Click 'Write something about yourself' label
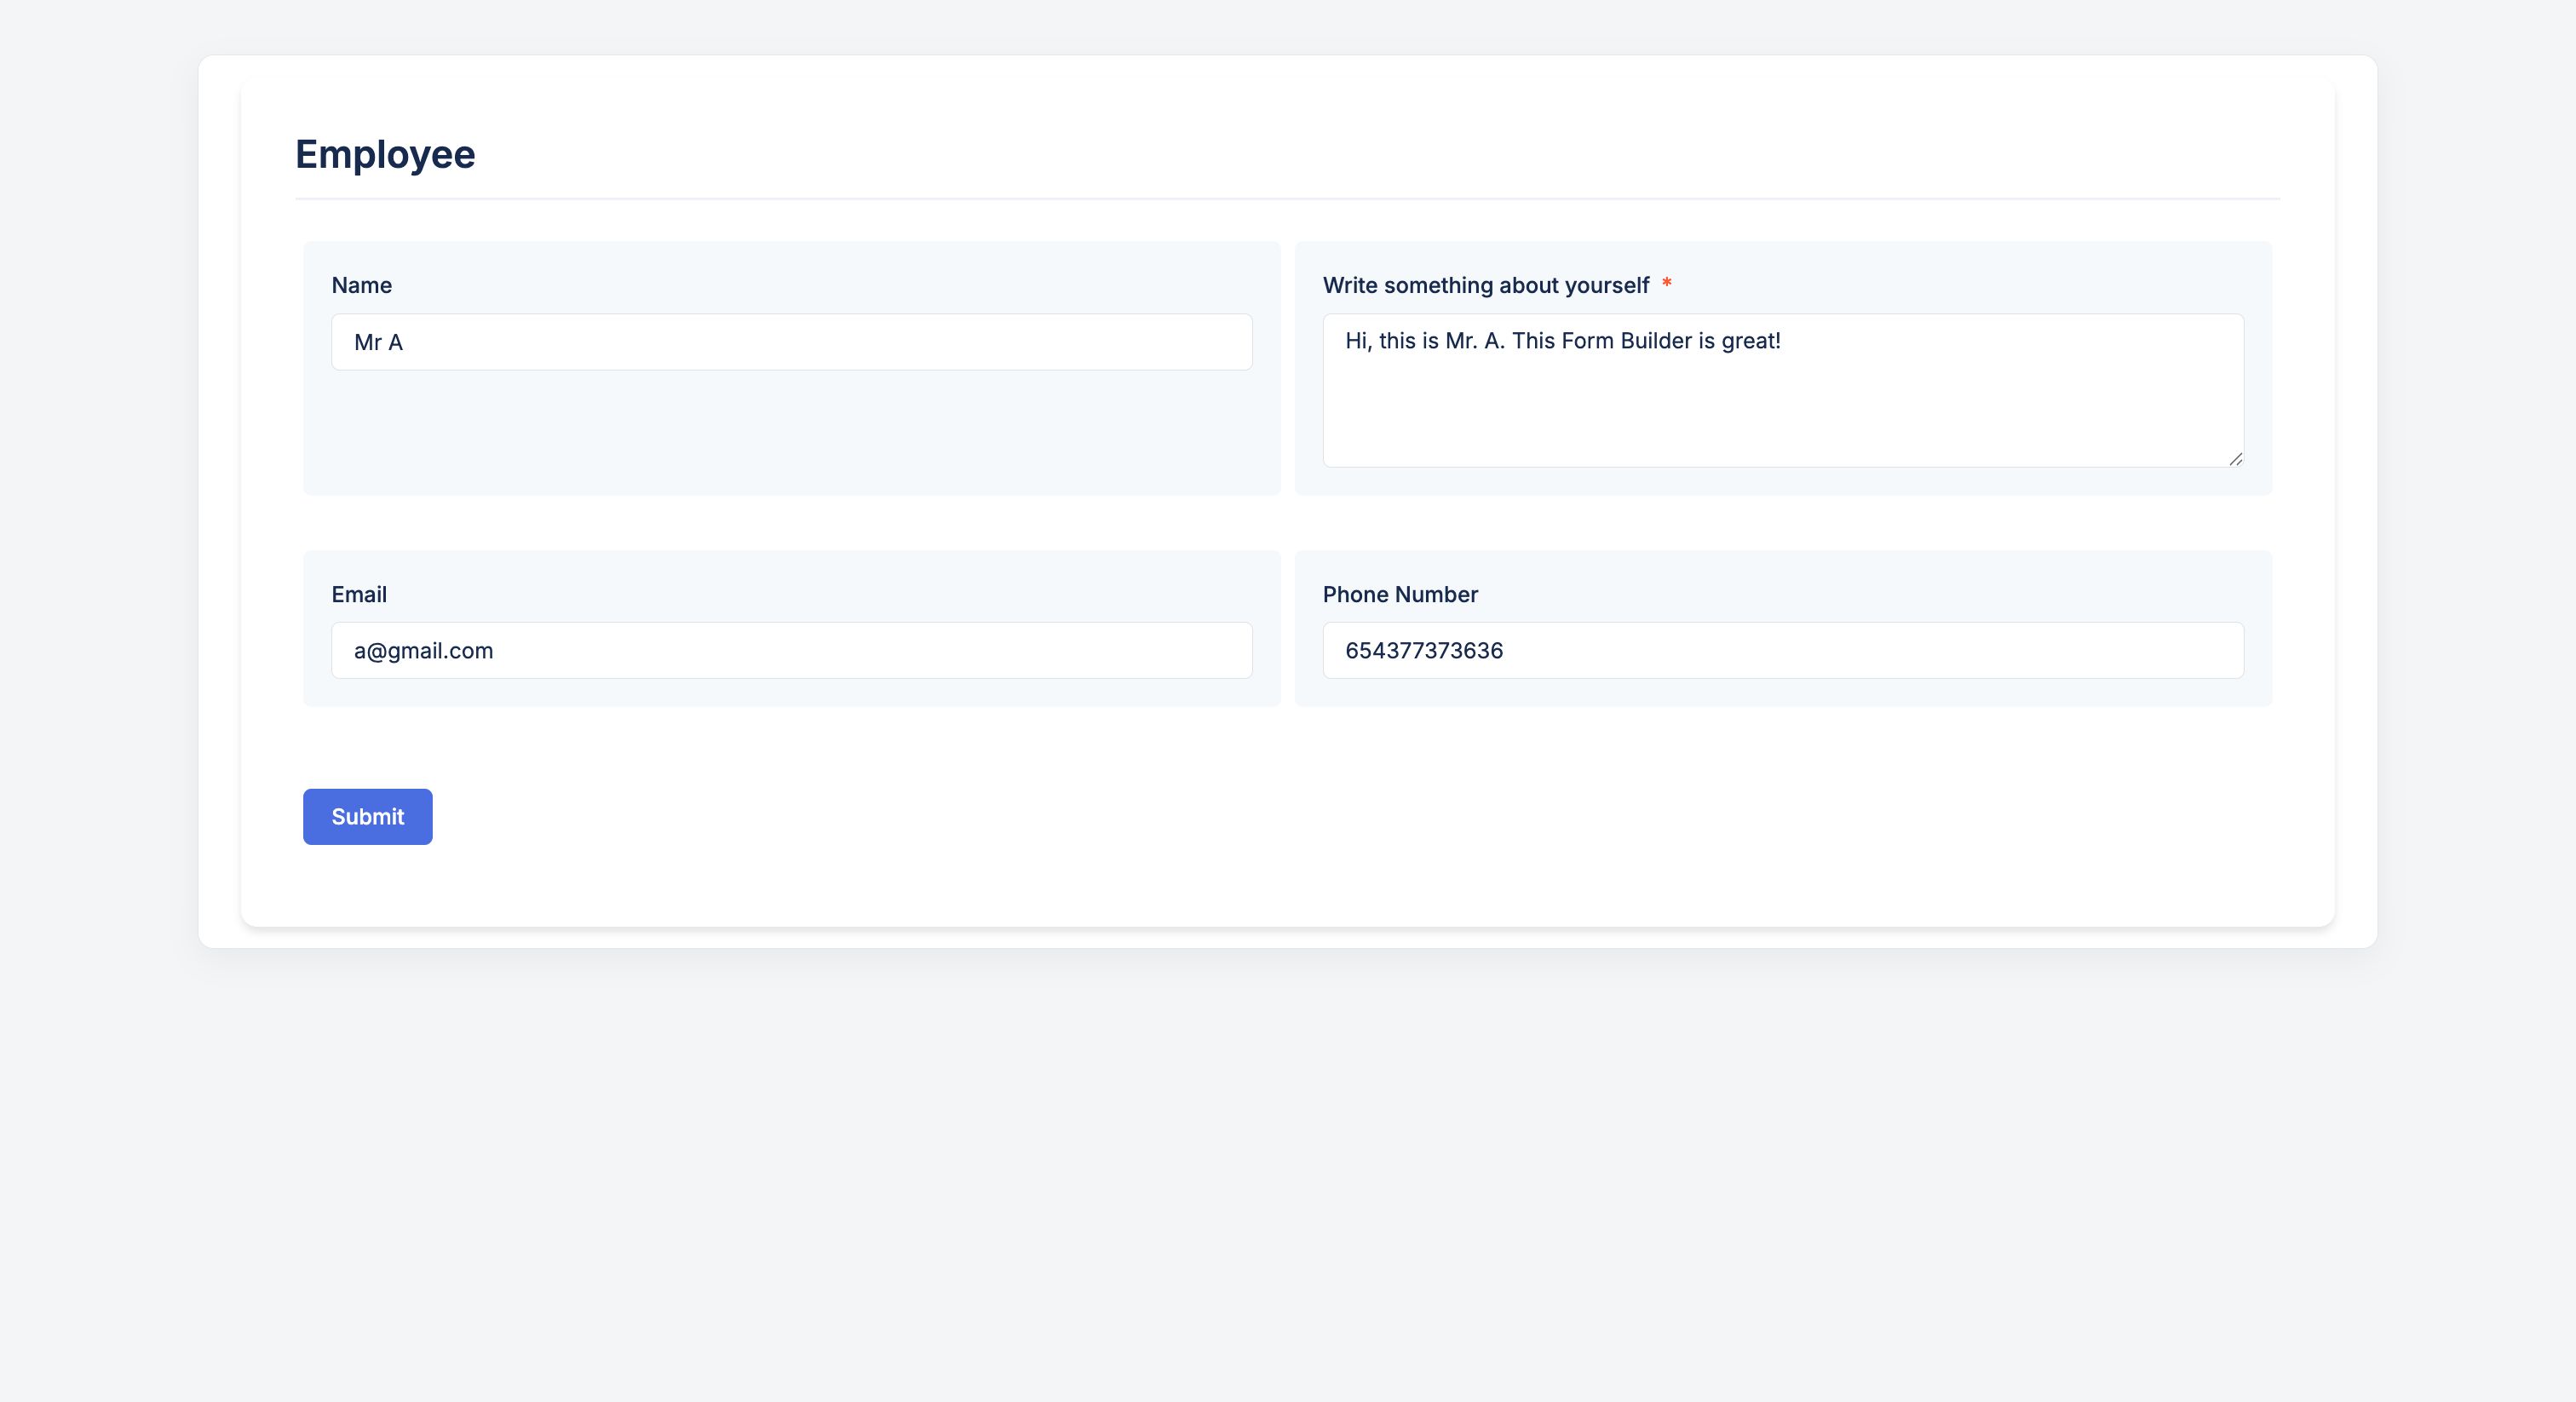 tap(1486, 285)
